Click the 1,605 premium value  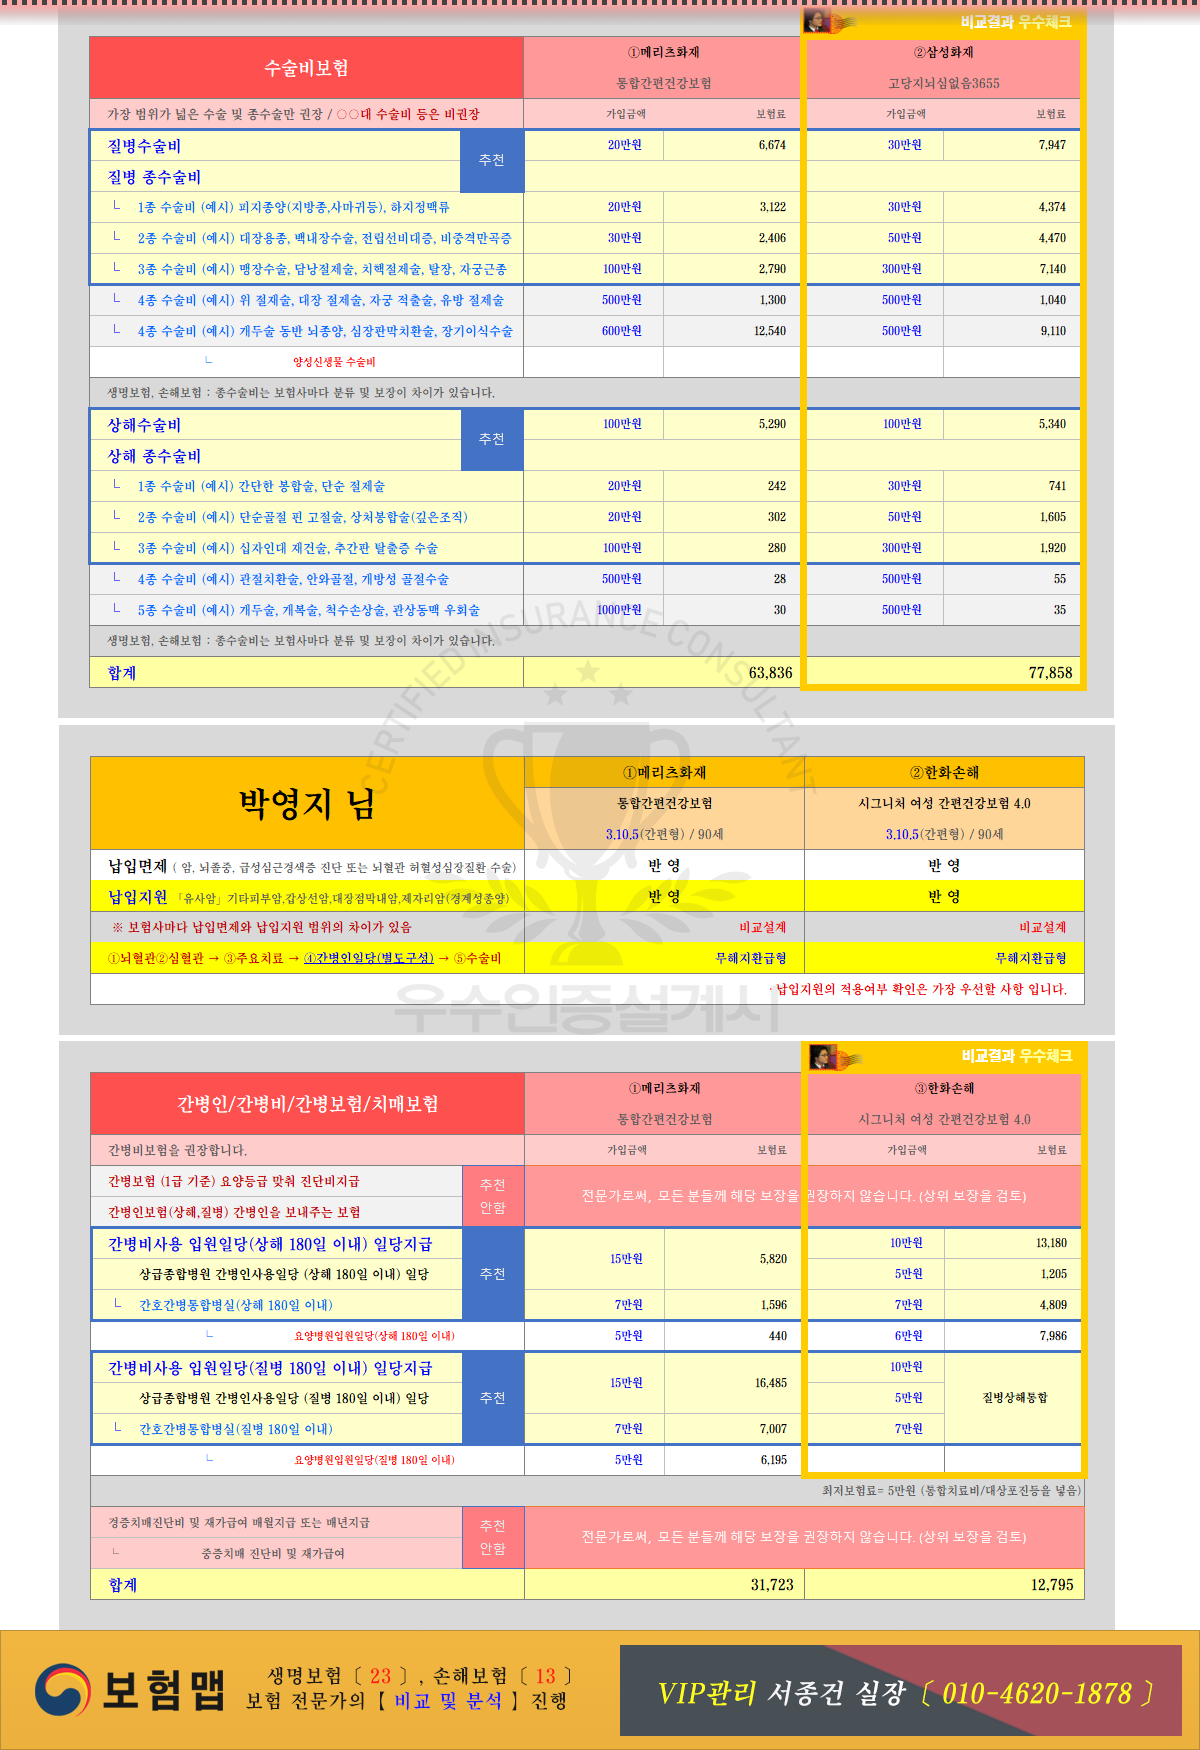click(1052, 517)
